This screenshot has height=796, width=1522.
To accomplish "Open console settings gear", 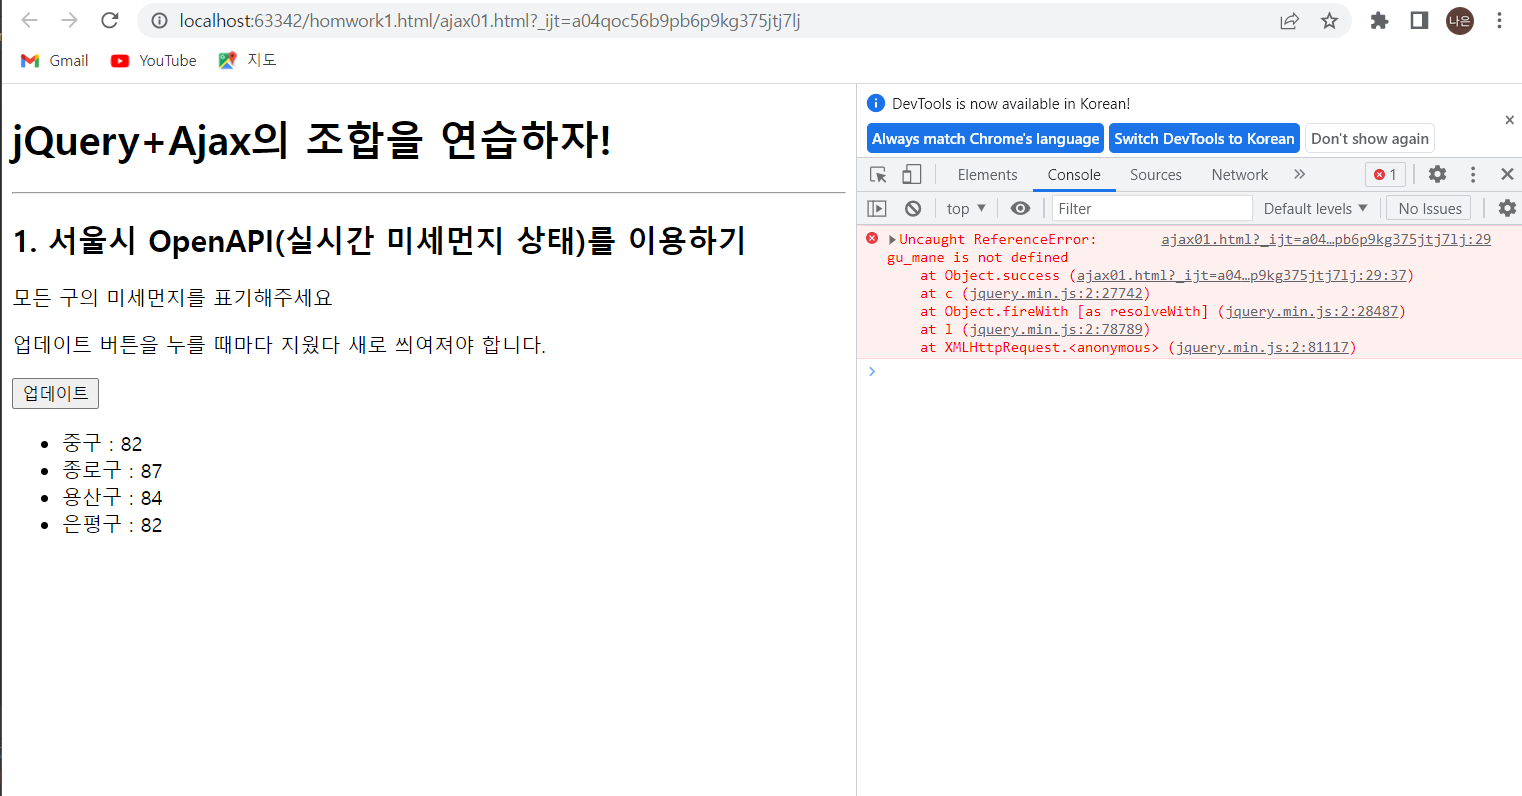I will click(1507, 208).
